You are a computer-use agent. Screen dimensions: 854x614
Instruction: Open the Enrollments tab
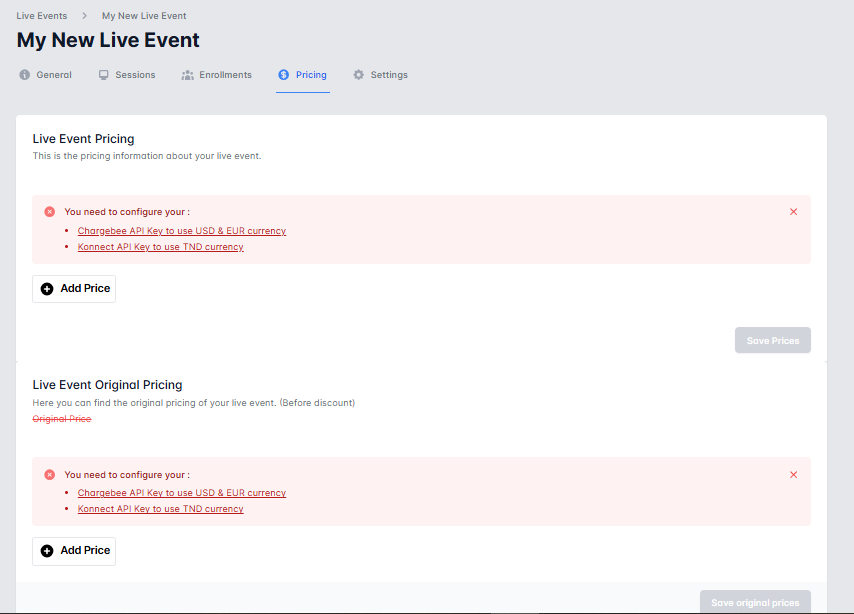point(225,75)
